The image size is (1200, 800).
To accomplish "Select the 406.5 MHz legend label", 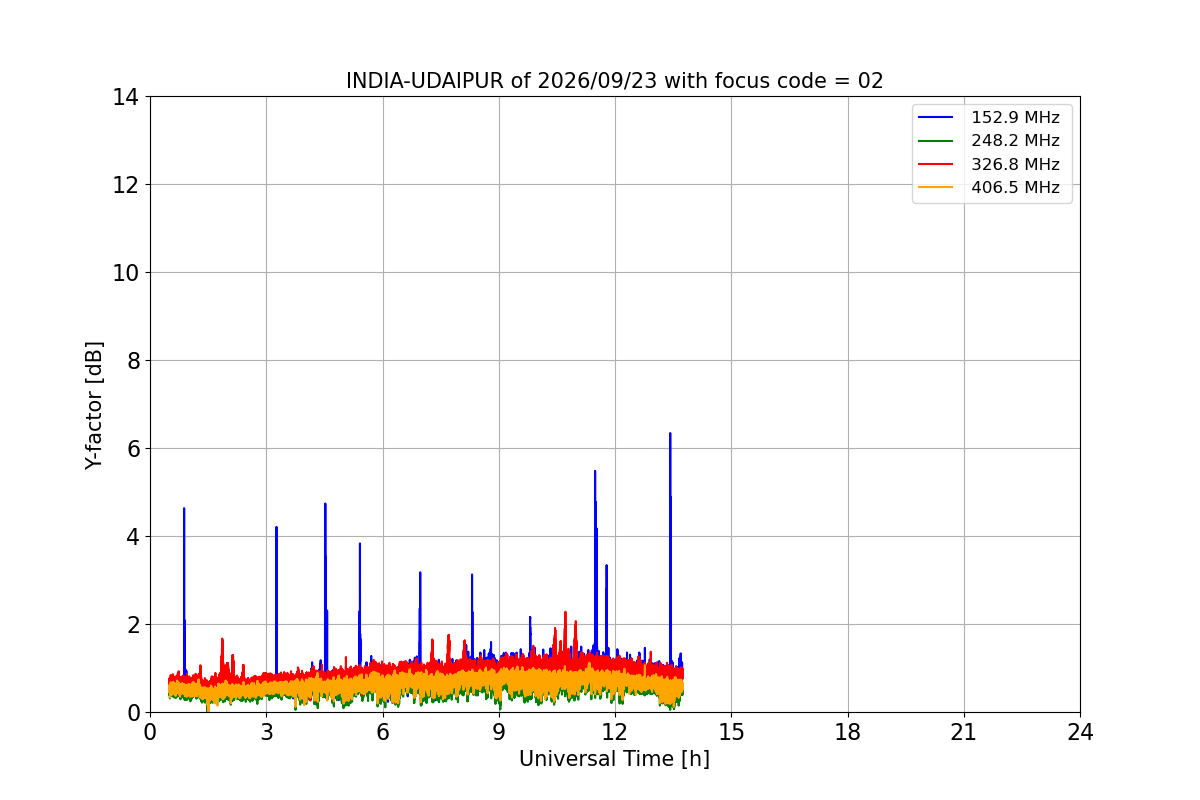I will tap(1015, 188).
